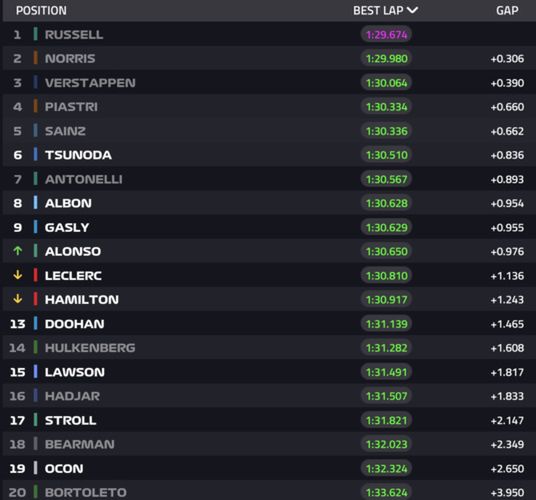Viewport: 536px width, 500px height.
Task: Sort by the Gap column header
Action: [x=507, y=11]
